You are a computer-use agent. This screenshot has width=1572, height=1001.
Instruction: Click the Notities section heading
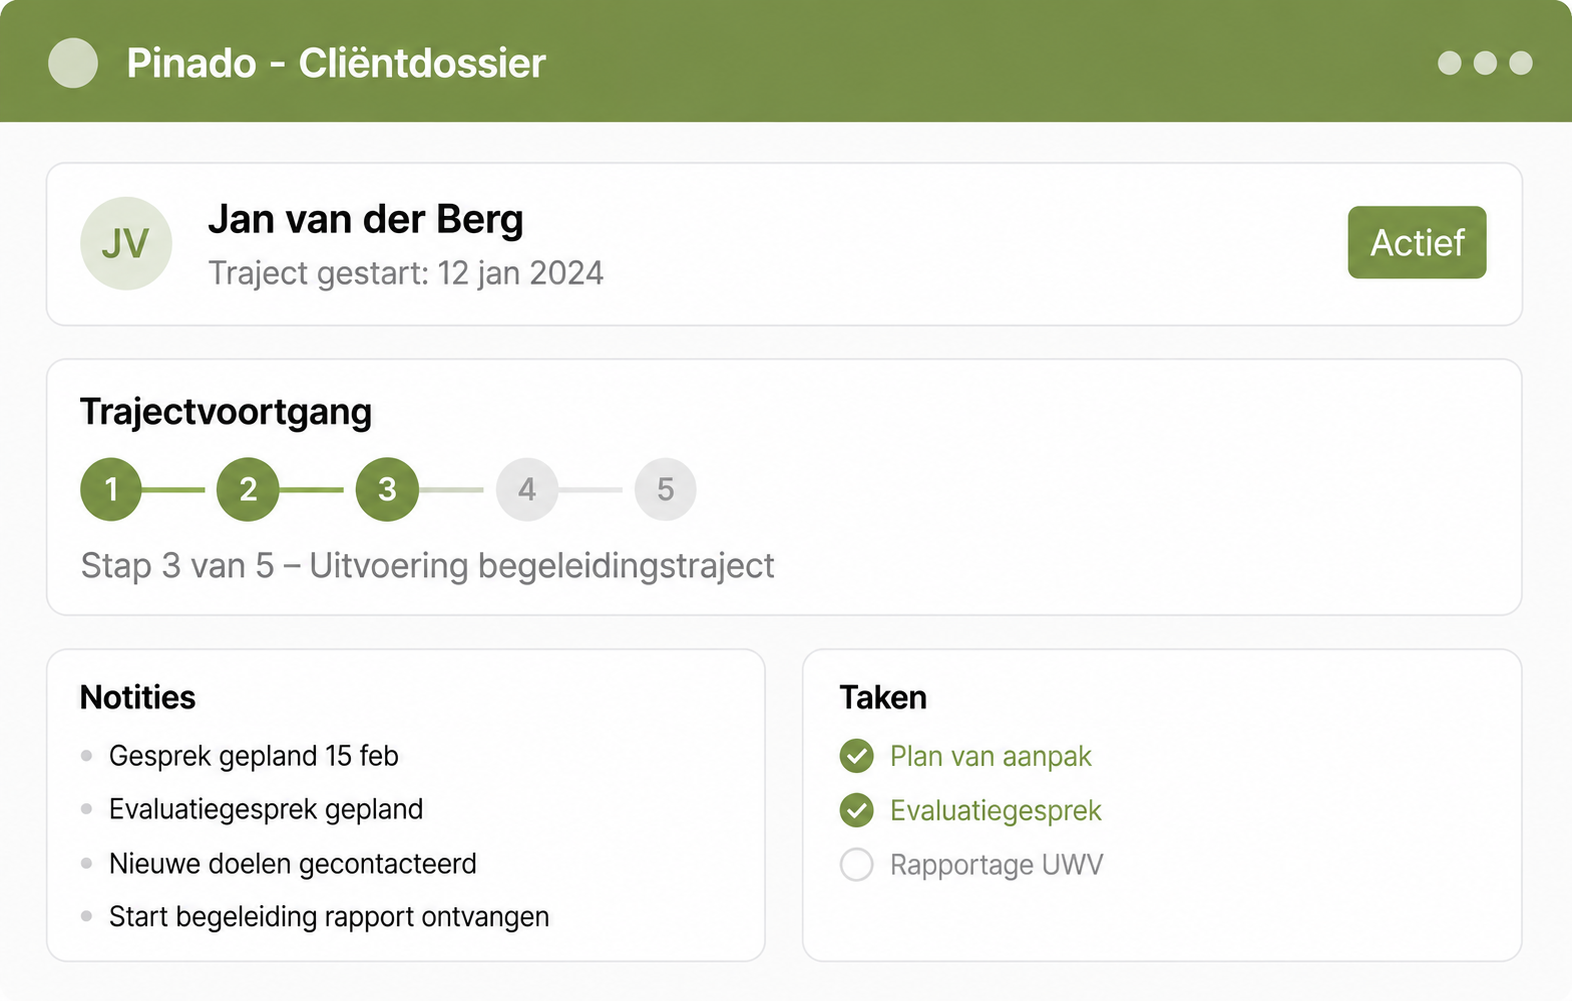(x=138, y=697)
